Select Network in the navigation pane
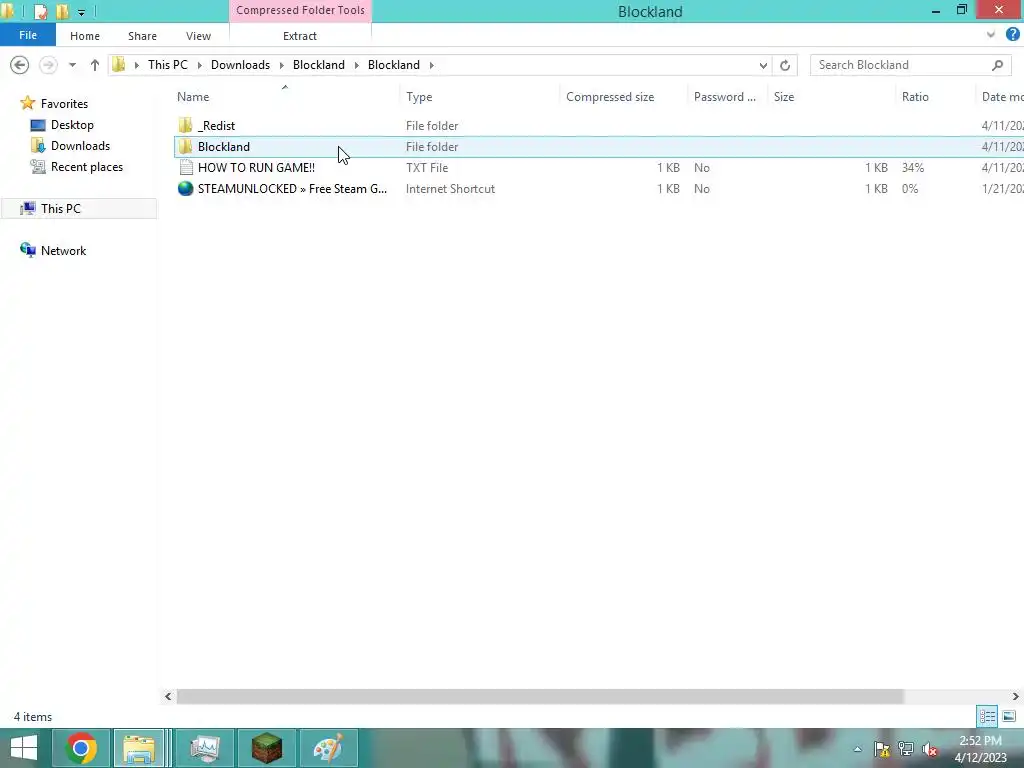 coord(63,251)
